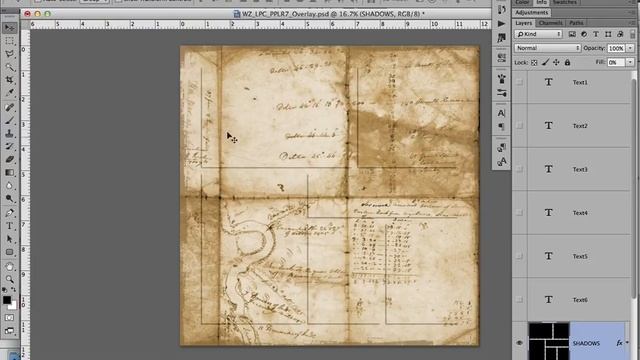This screenshot has height=360, width=640.
Task: Select the Rectangular Marquee tool
Action: pos(9,41)
